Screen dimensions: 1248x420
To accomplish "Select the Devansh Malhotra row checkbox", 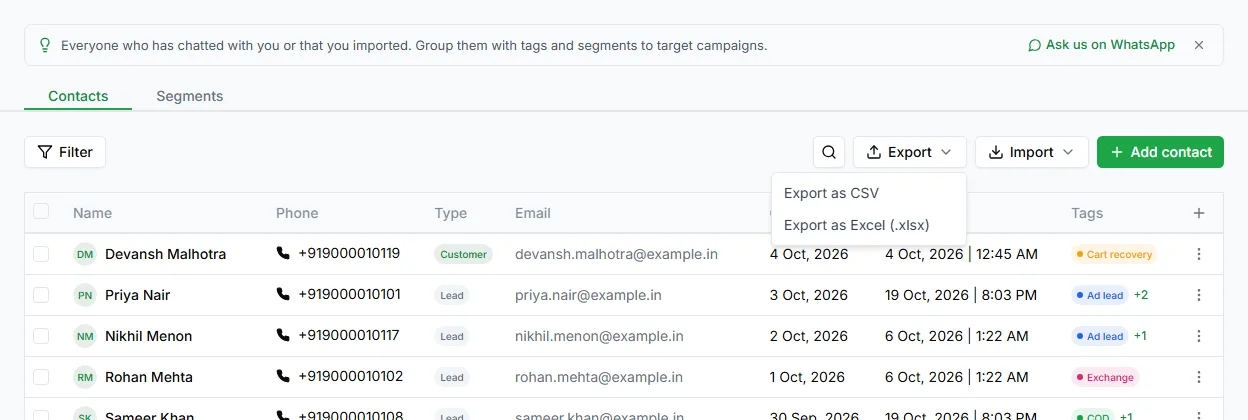I will click(41, 254).
